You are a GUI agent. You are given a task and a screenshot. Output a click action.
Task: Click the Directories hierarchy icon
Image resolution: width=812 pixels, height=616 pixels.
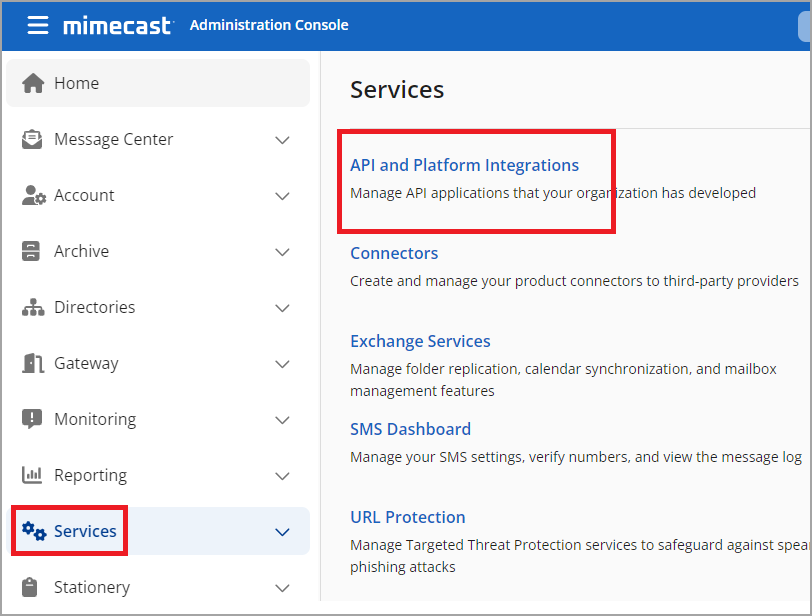coord(33,307)
